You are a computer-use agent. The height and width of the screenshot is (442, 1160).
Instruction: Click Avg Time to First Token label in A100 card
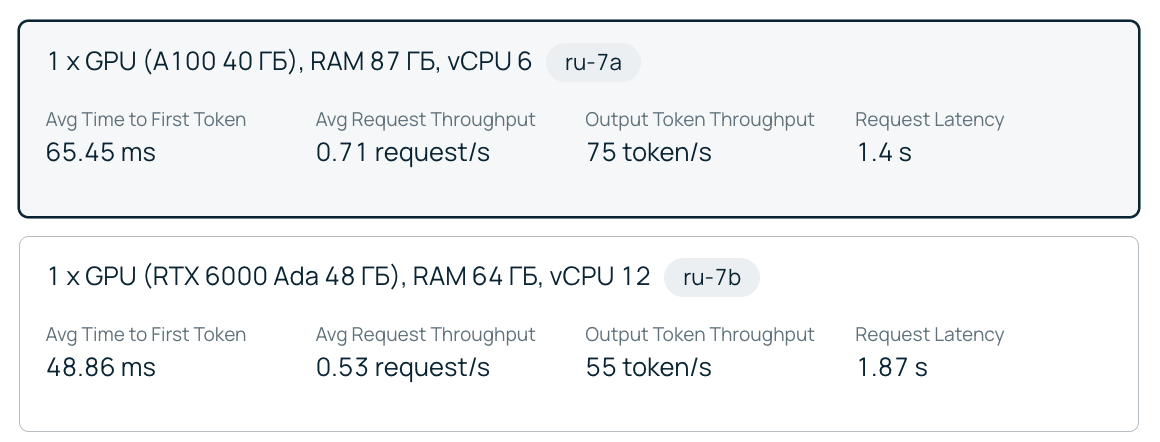point(146,119)
